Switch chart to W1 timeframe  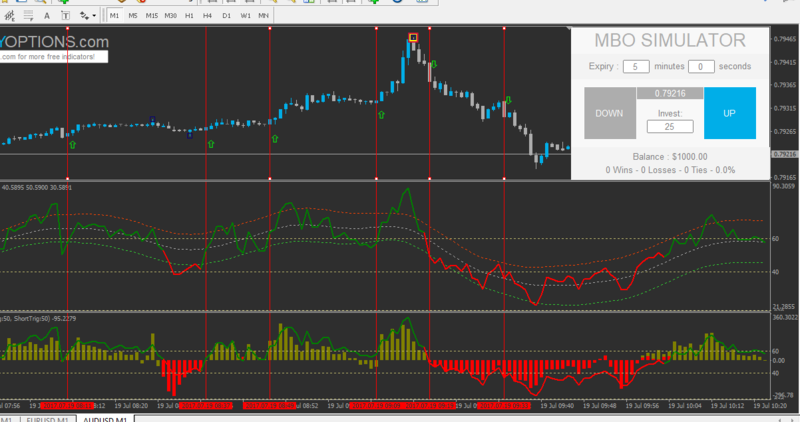(x=245, y=16)
